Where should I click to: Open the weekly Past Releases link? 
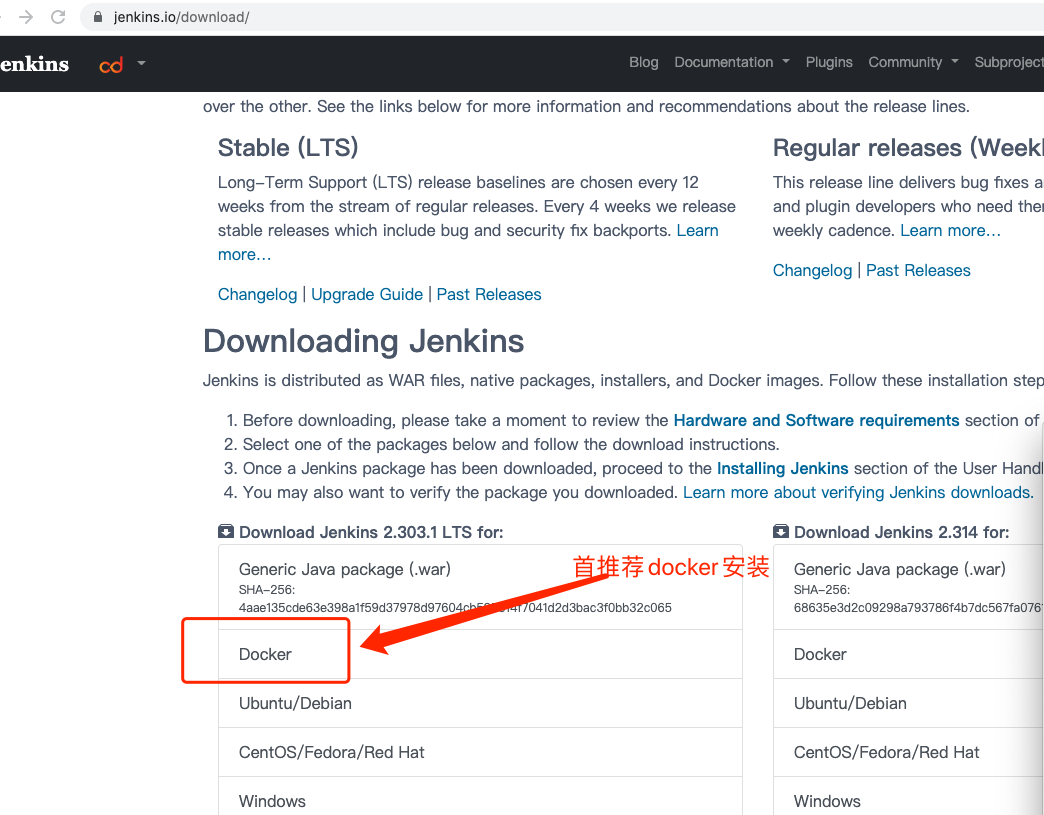[918, 270]
